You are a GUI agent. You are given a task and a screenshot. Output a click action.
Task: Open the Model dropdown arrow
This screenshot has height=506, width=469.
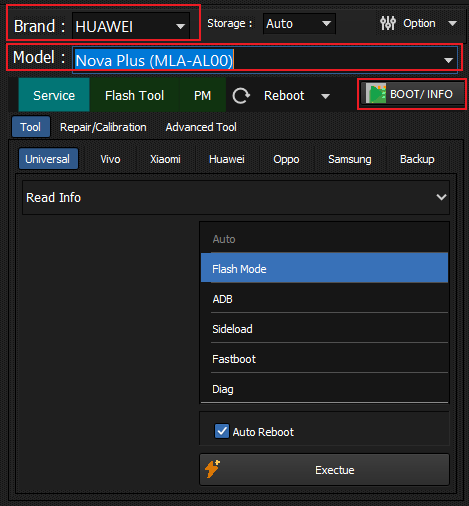pyautogui.click(x=448, y=60)
